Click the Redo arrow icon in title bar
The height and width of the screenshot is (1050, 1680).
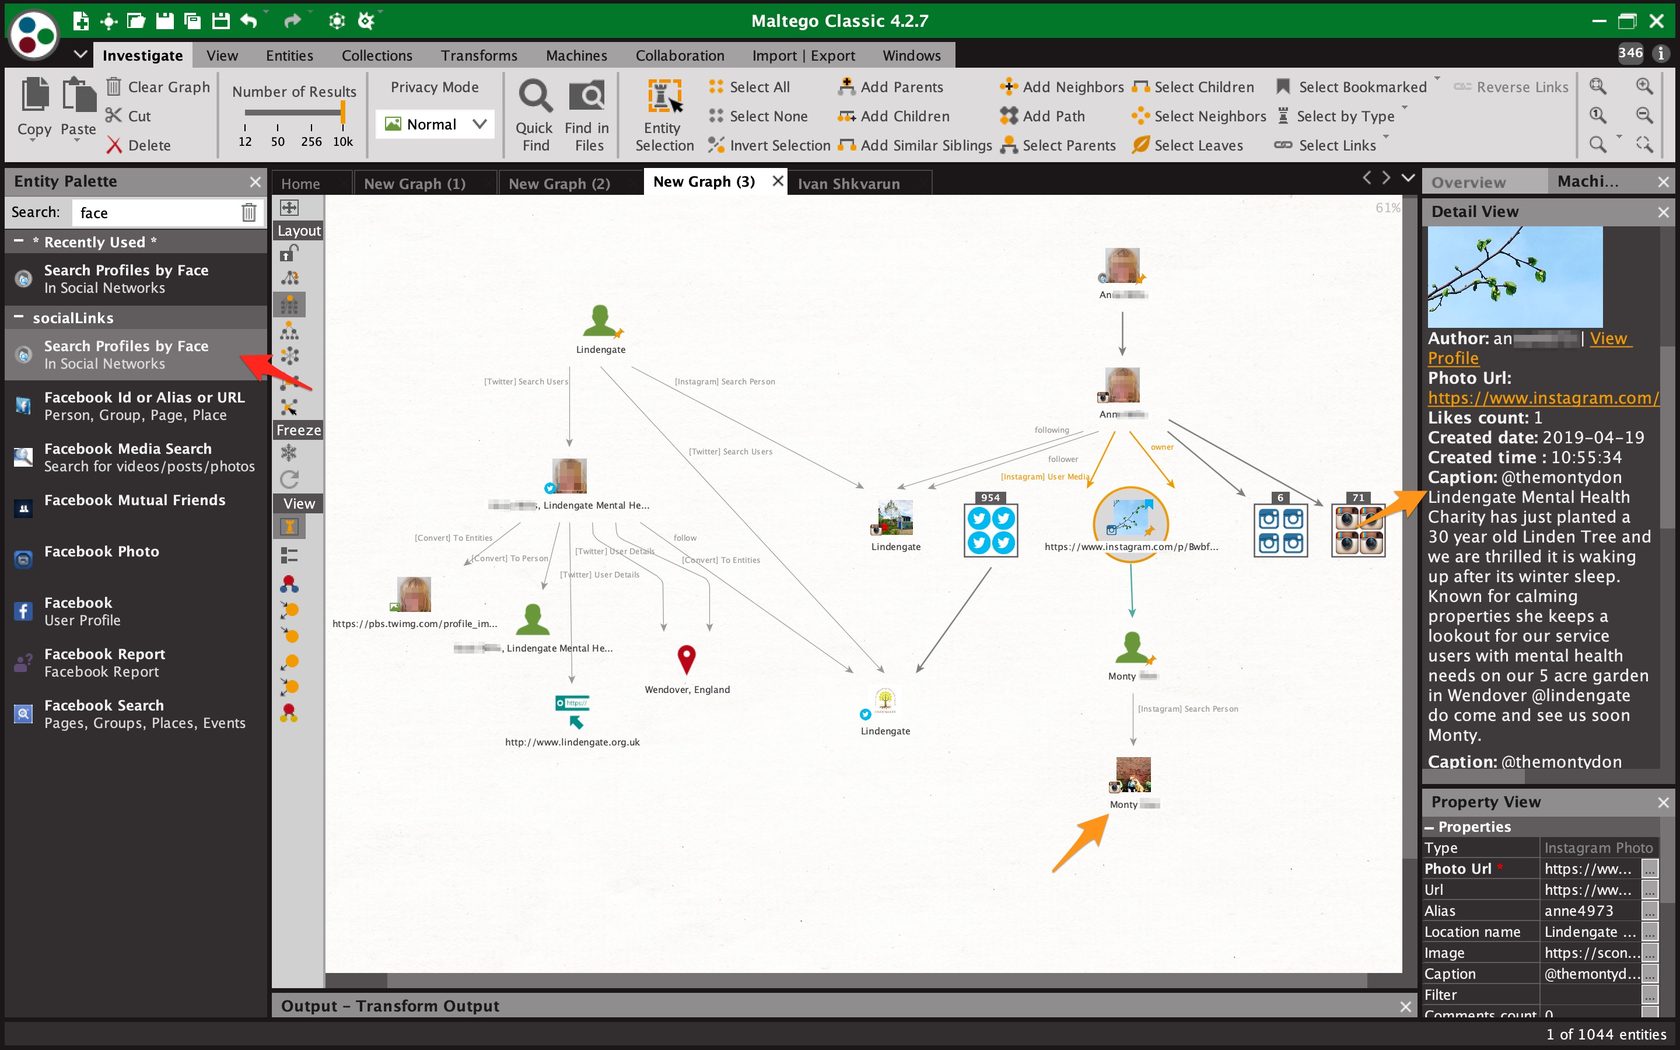[292, 20]
